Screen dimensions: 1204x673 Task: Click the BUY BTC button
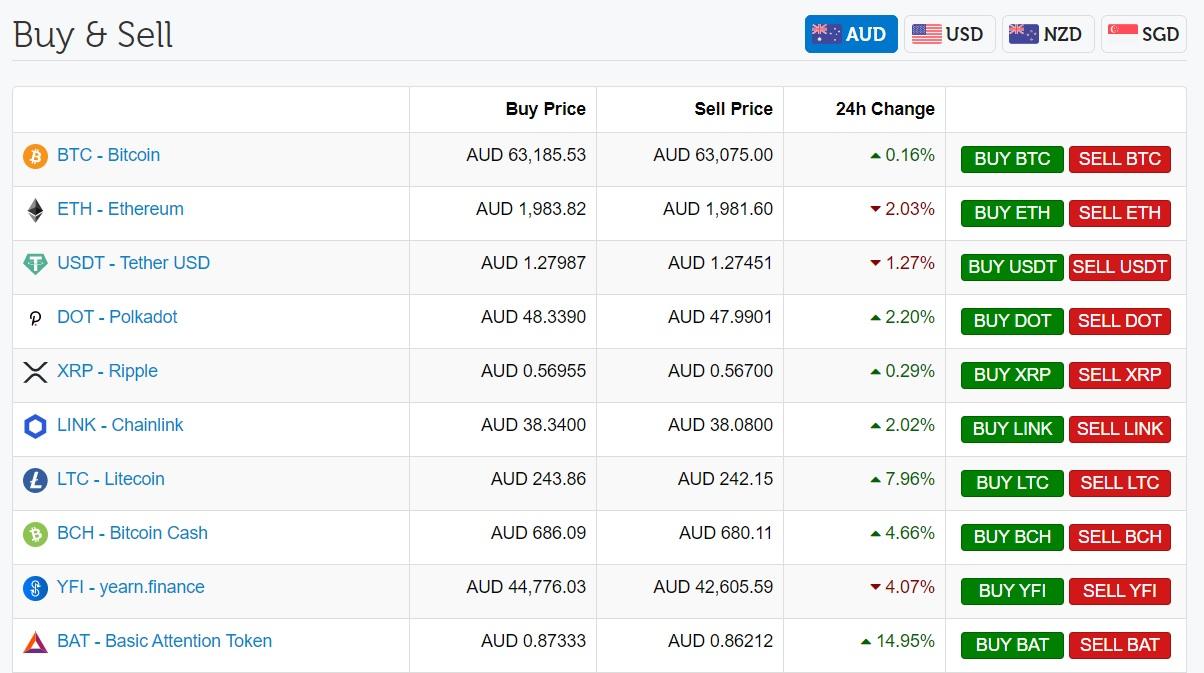pyautogui.click(x=1012, y=159)
